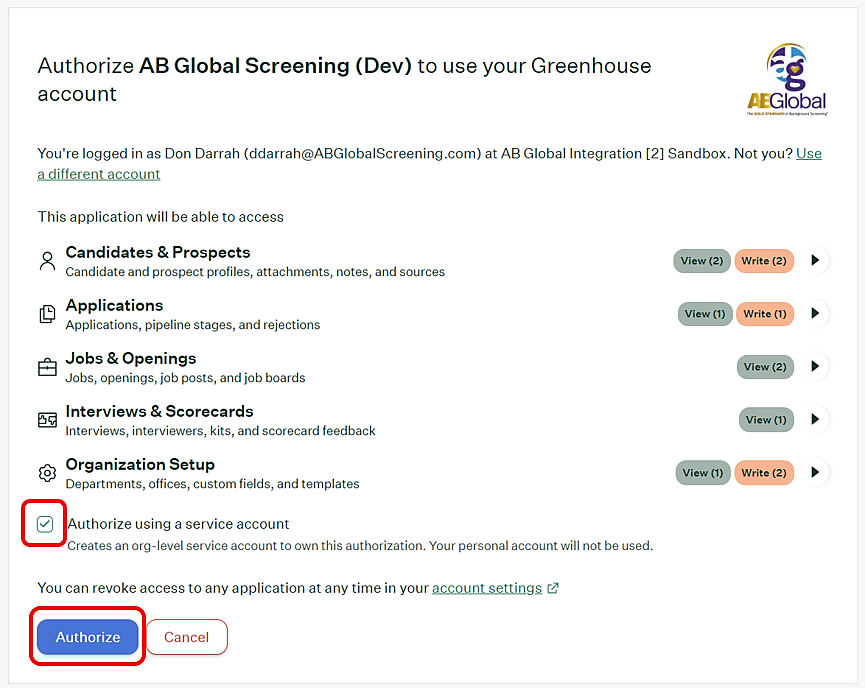
Task: Click the Organization Setup gear icon
Action: coord(47,473)
